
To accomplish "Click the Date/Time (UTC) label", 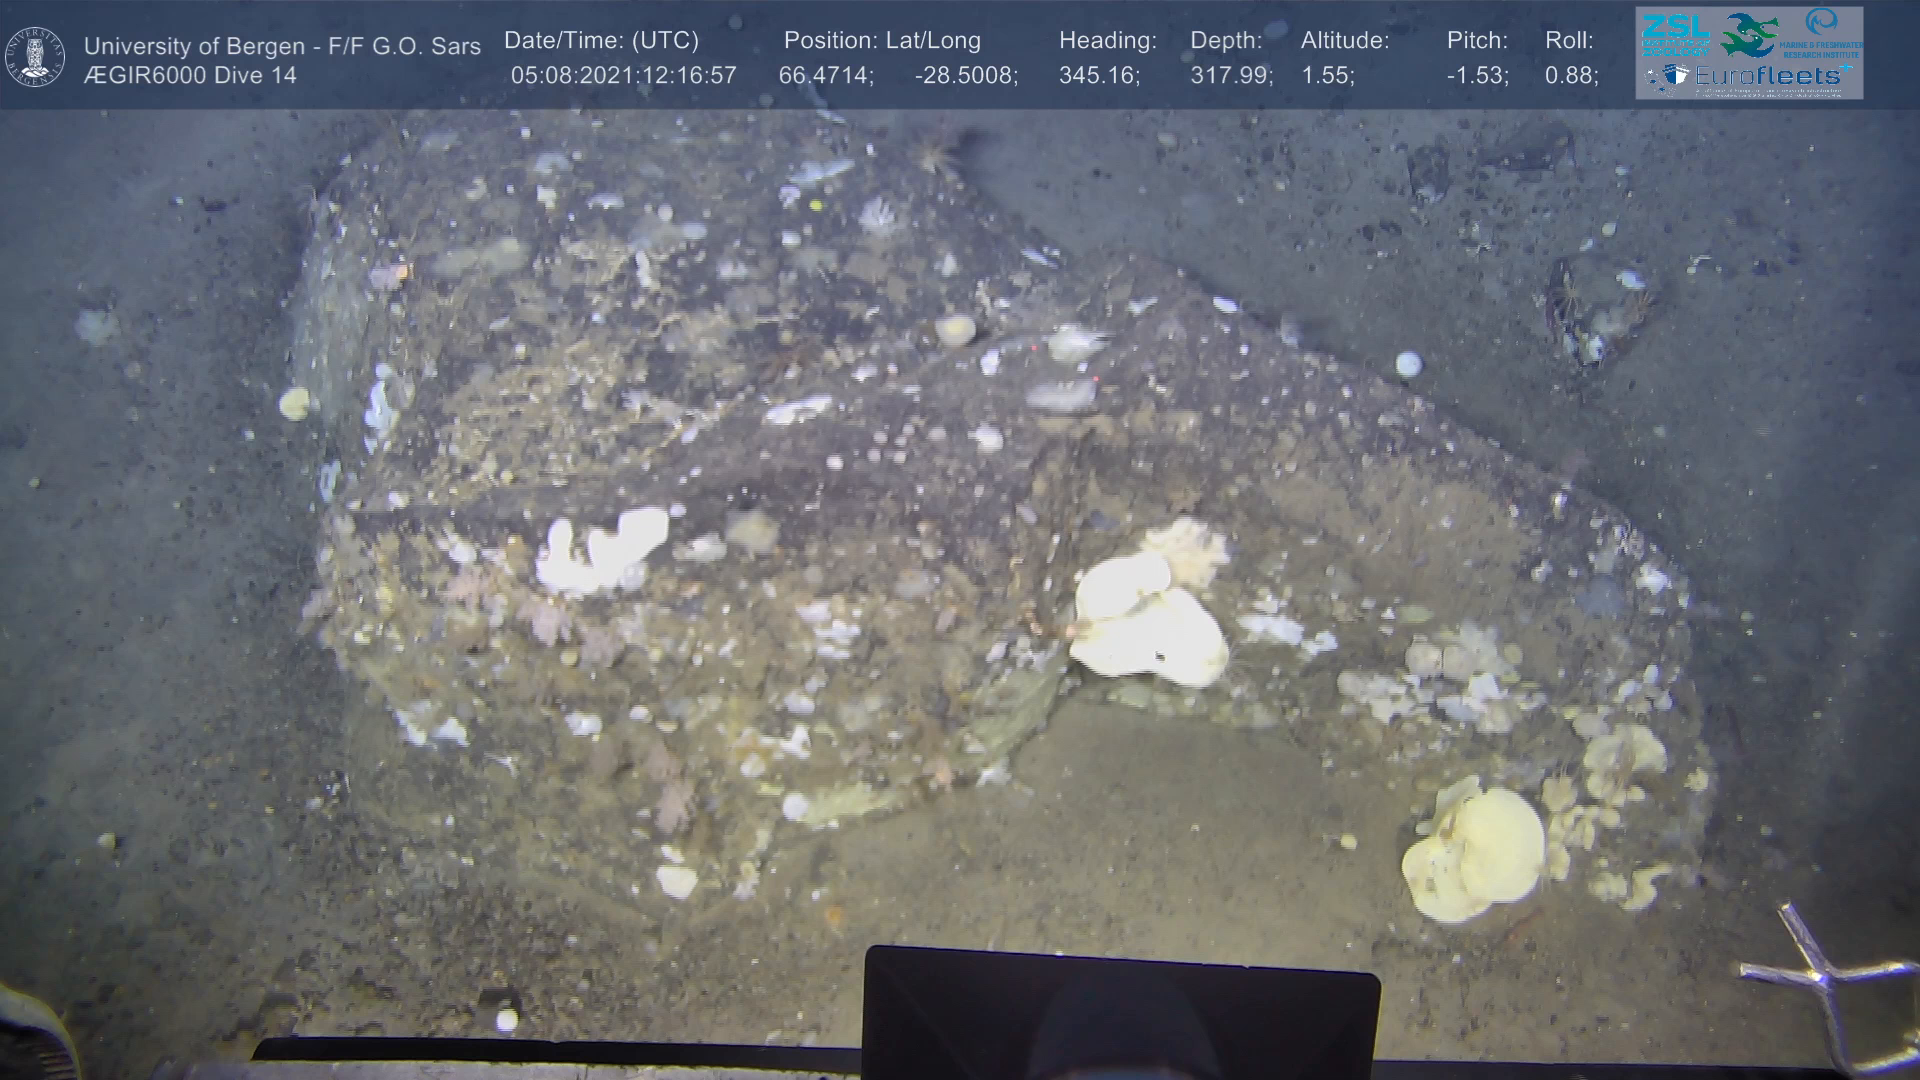I will 601,41.
